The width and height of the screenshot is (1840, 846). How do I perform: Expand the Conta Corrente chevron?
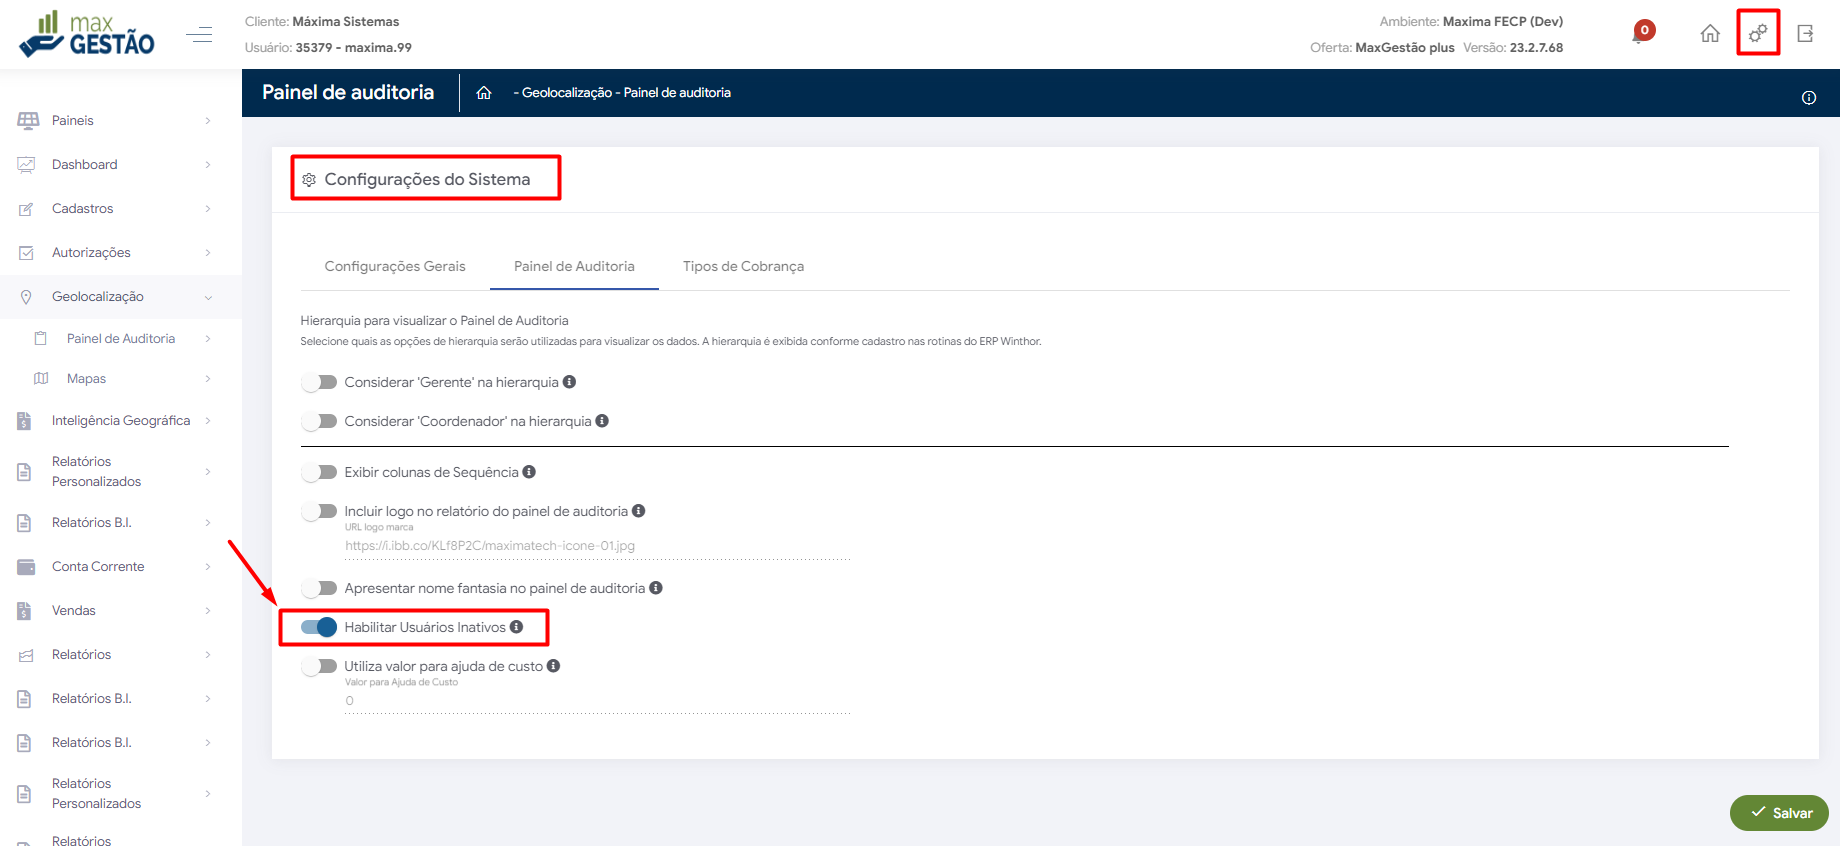tap(208, 567)
